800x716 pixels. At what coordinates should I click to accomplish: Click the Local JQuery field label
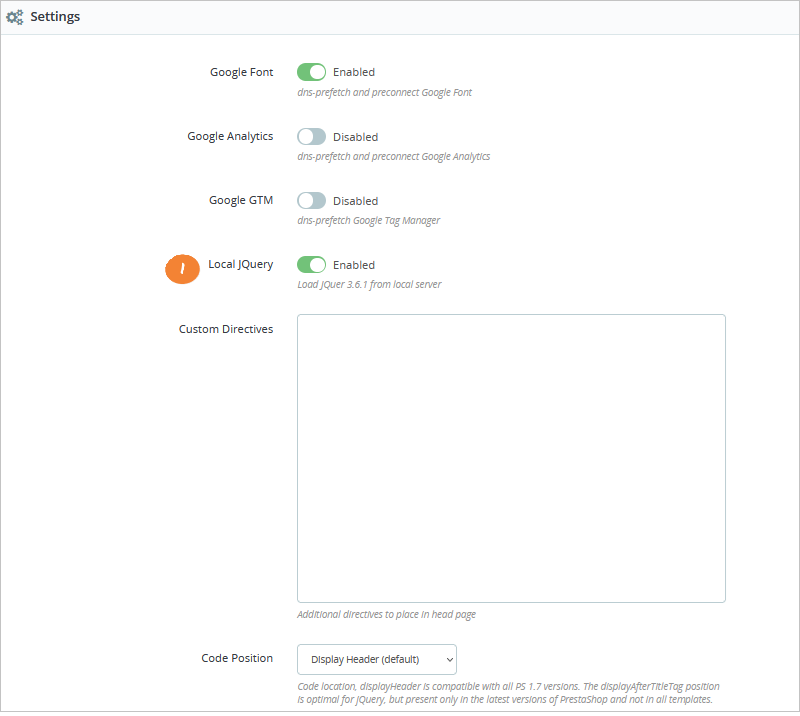click(x=240, y=264)
